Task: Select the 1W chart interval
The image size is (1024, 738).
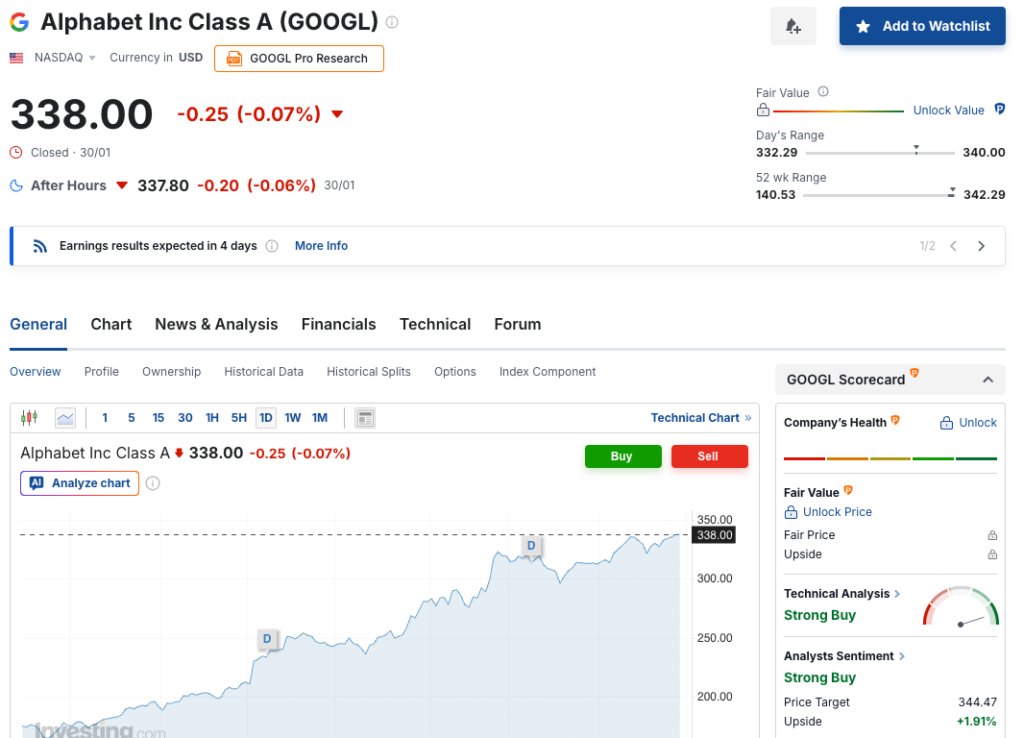Action: 293,418
